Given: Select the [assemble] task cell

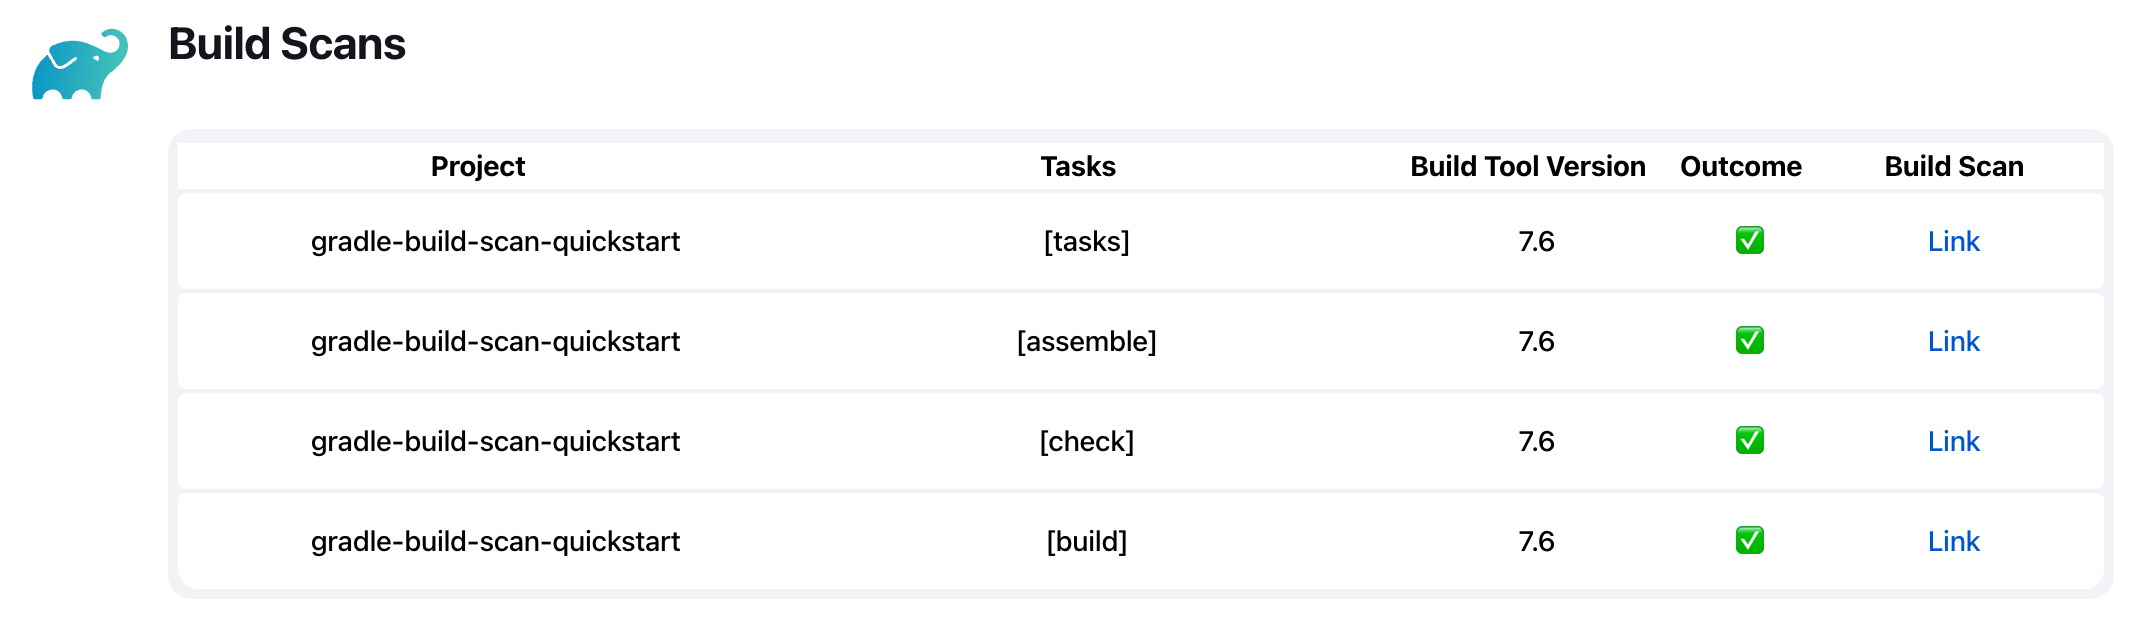Looking at the screenshot, I should tap(1087, 341).
